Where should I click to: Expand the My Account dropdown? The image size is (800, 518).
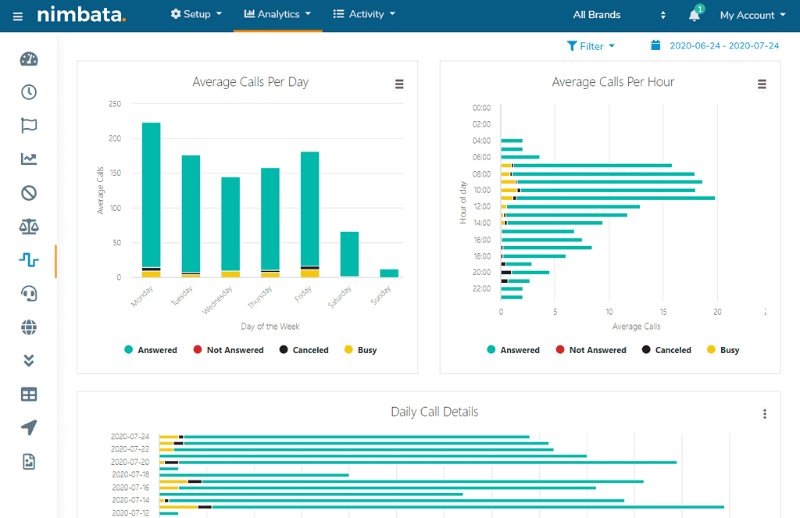[753, 15]
